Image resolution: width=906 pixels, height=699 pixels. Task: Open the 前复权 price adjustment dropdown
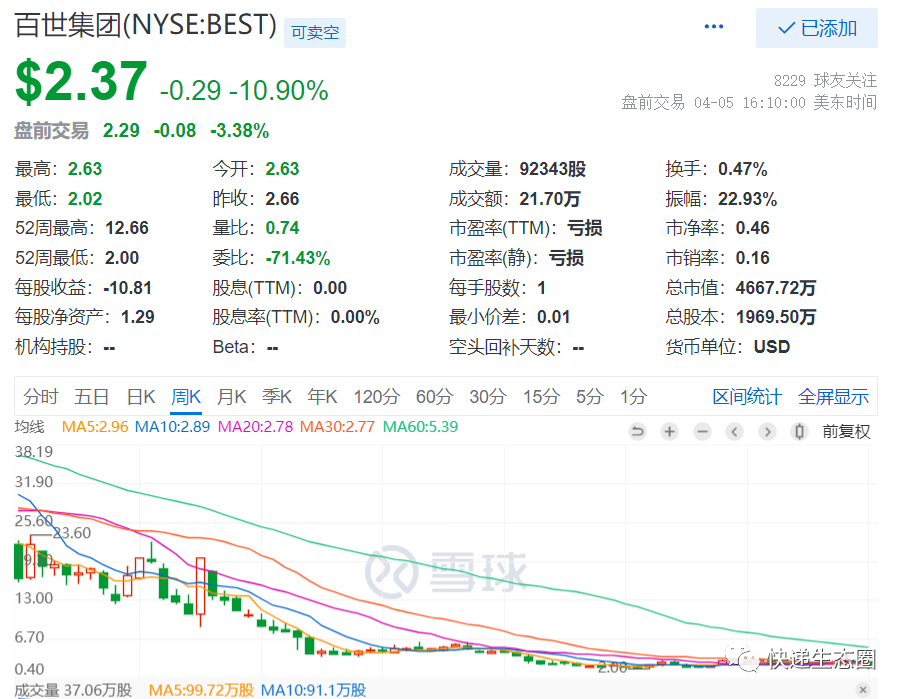(x=846, y=432)
